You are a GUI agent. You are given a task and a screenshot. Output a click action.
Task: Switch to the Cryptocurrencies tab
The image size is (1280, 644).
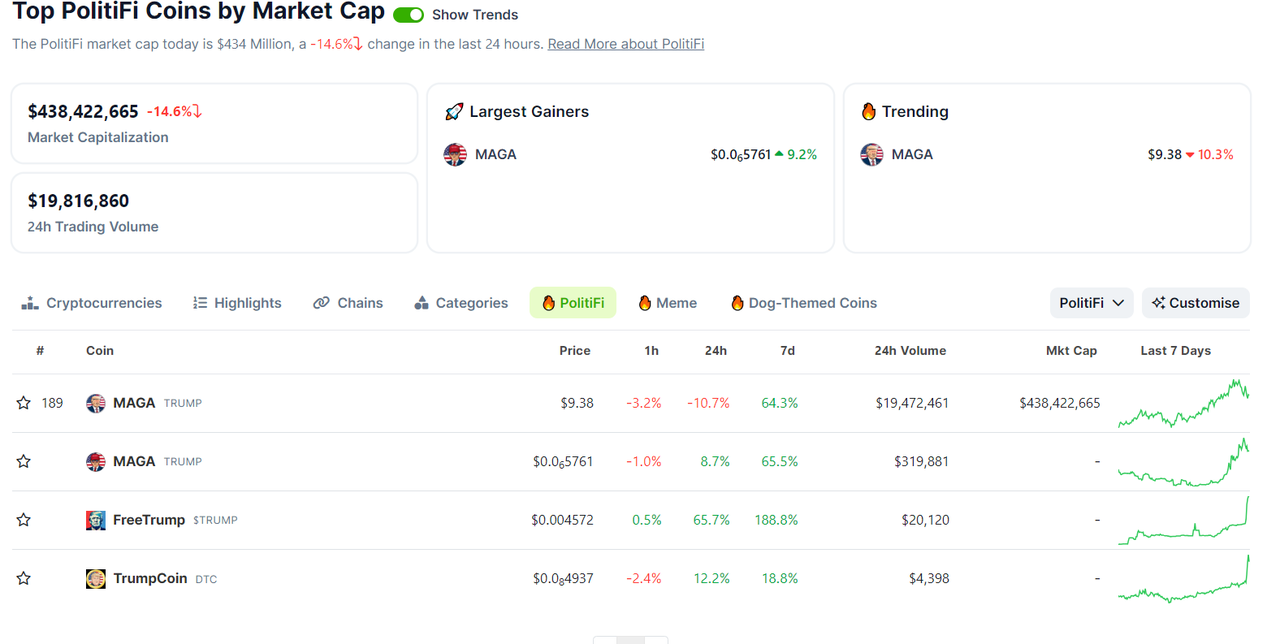92,303
